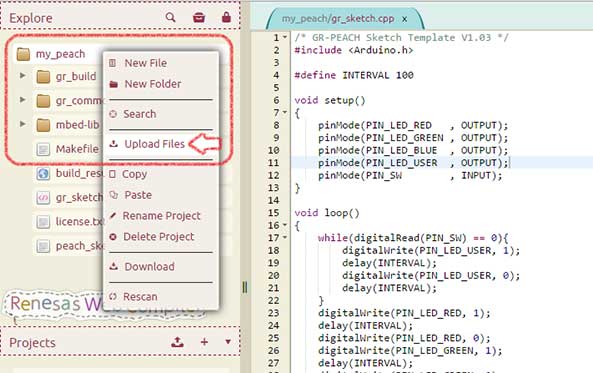Viewport: 593px width, 373px height.
Task: Collapse code fold arrow at line 7
Action: [x=285, y=112]
